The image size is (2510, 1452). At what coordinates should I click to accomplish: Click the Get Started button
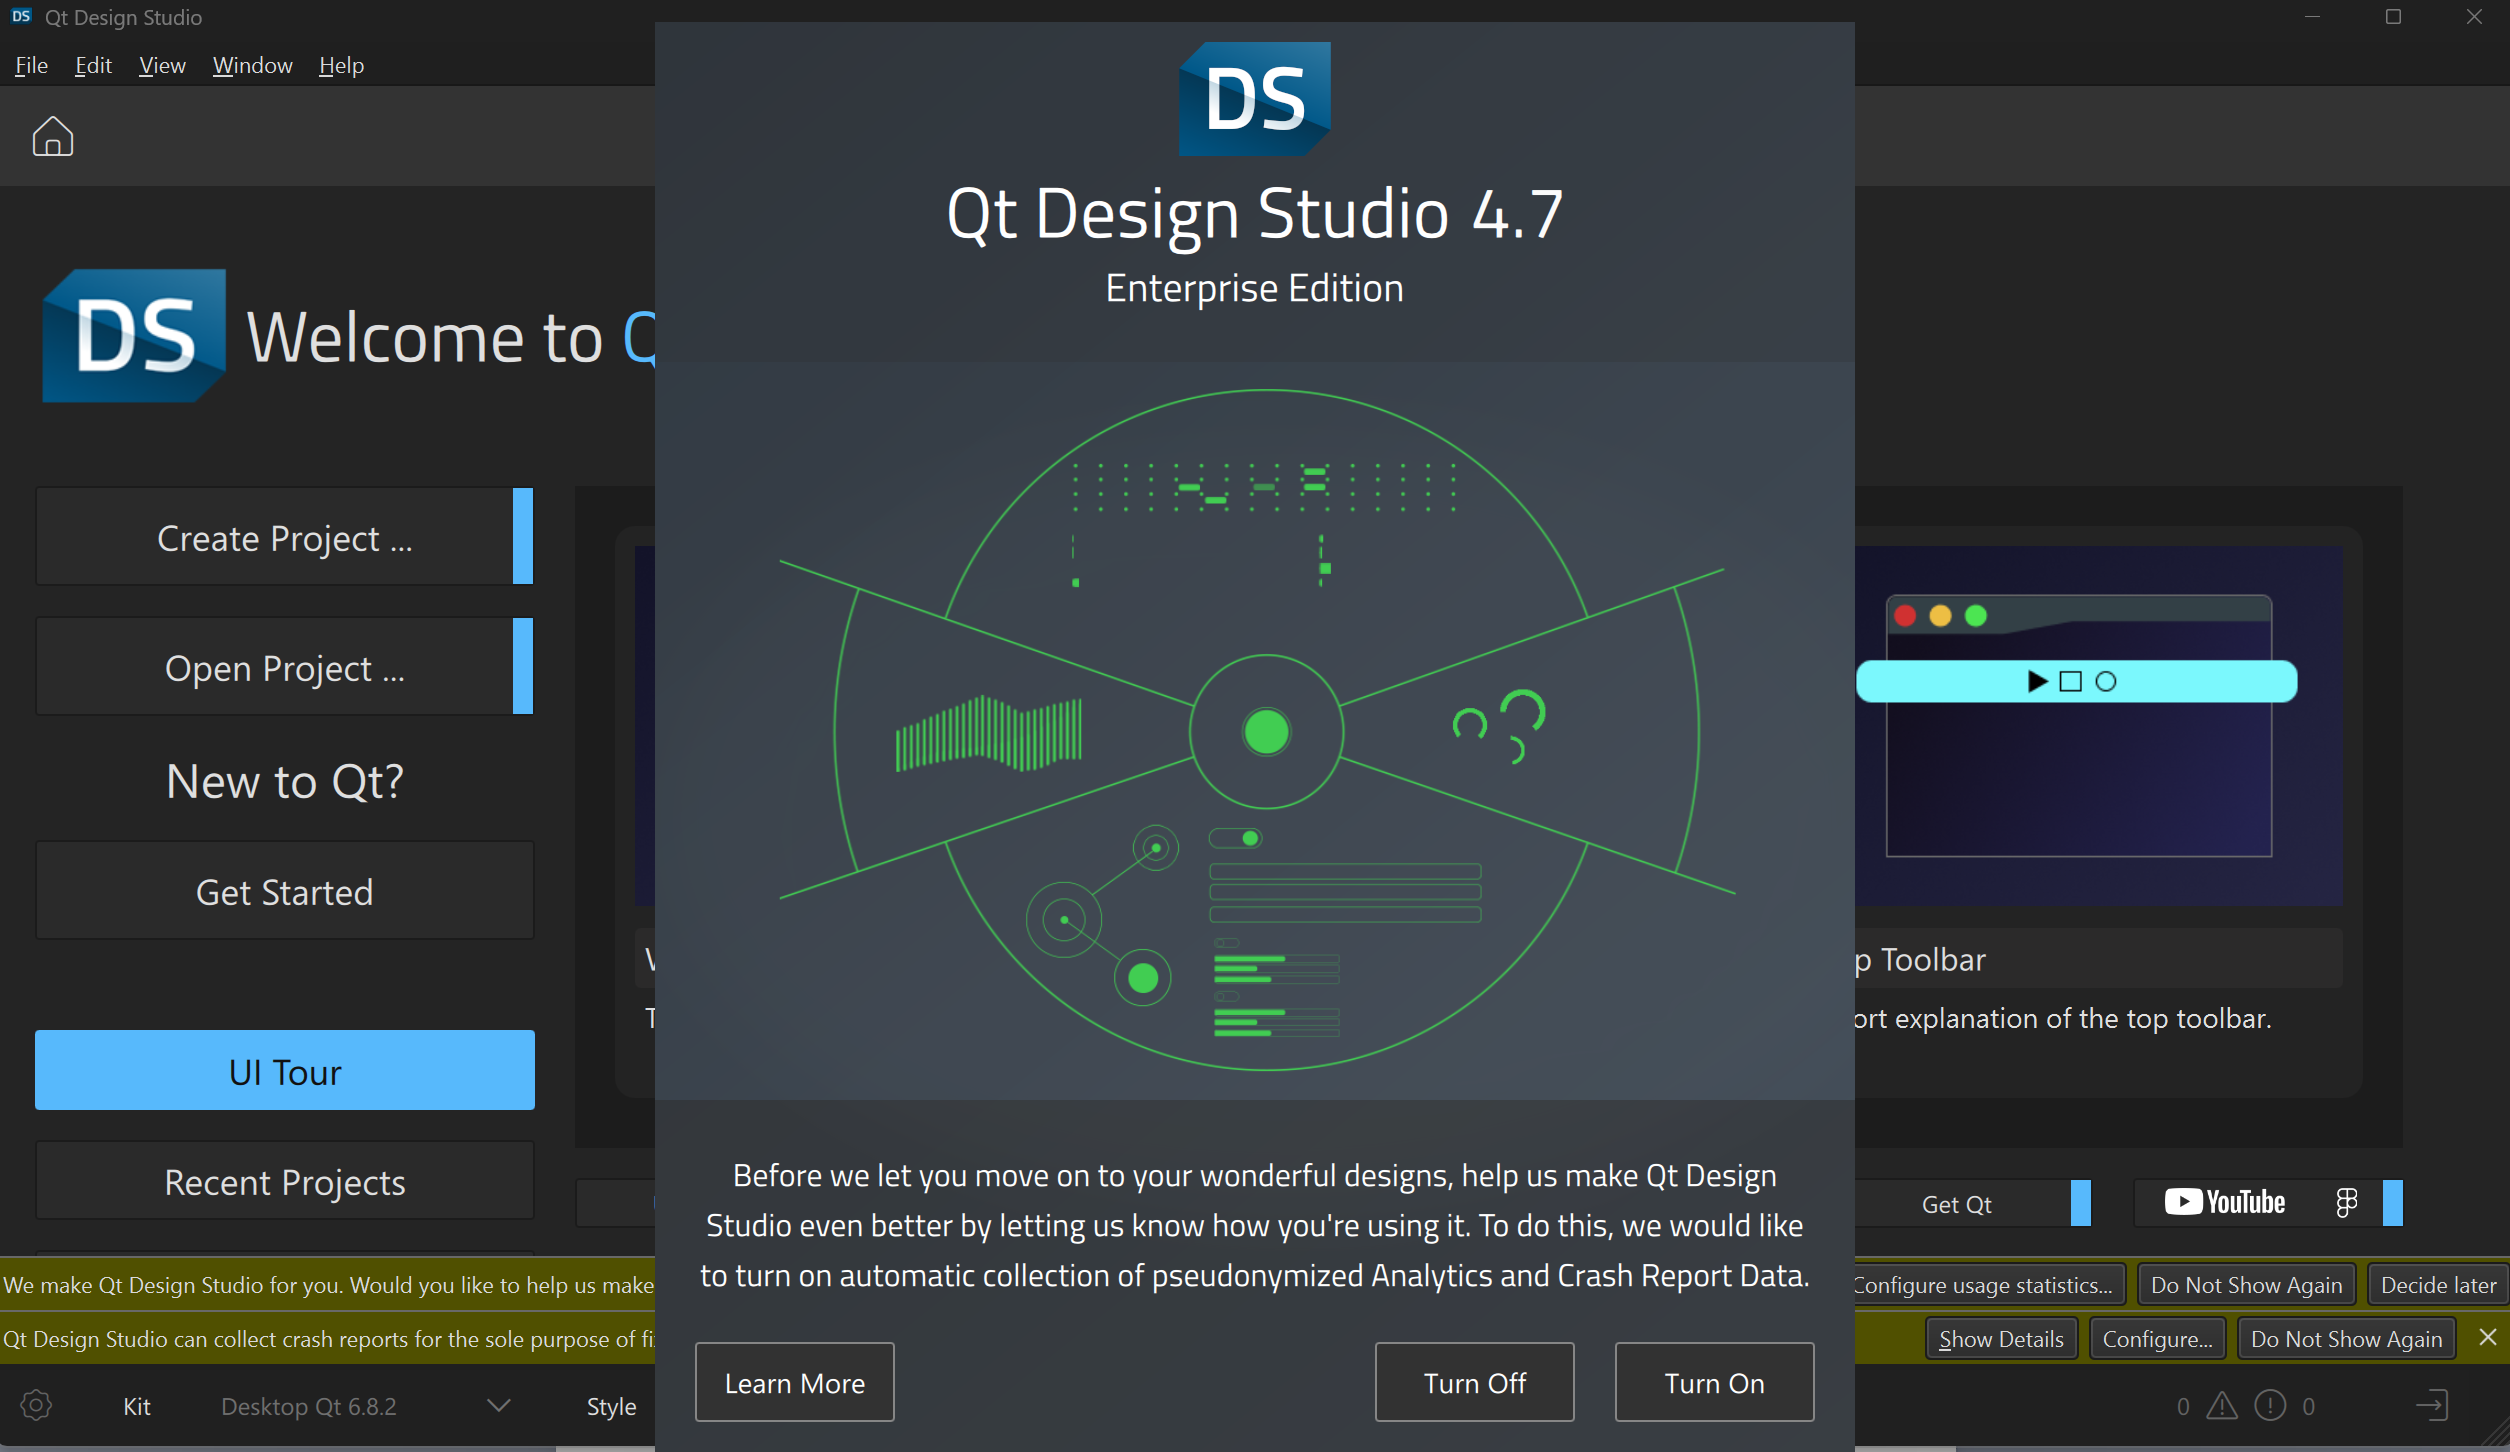(284, 891)
